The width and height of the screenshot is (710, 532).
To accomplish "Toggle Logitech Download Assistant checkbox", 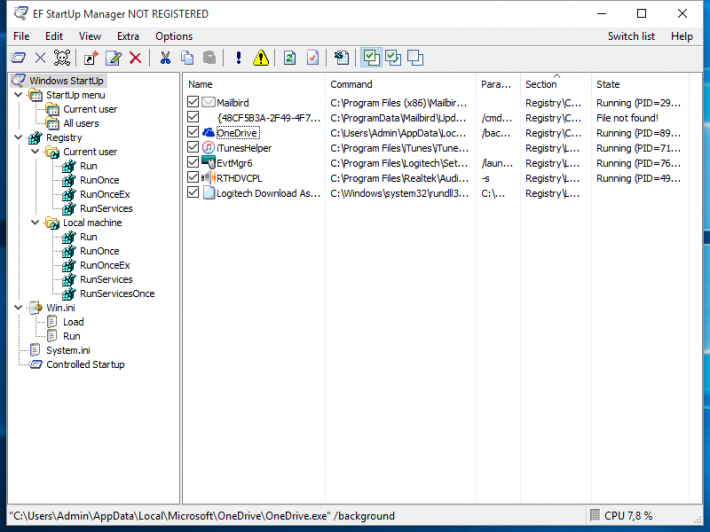I will click(x=193, y=192).
